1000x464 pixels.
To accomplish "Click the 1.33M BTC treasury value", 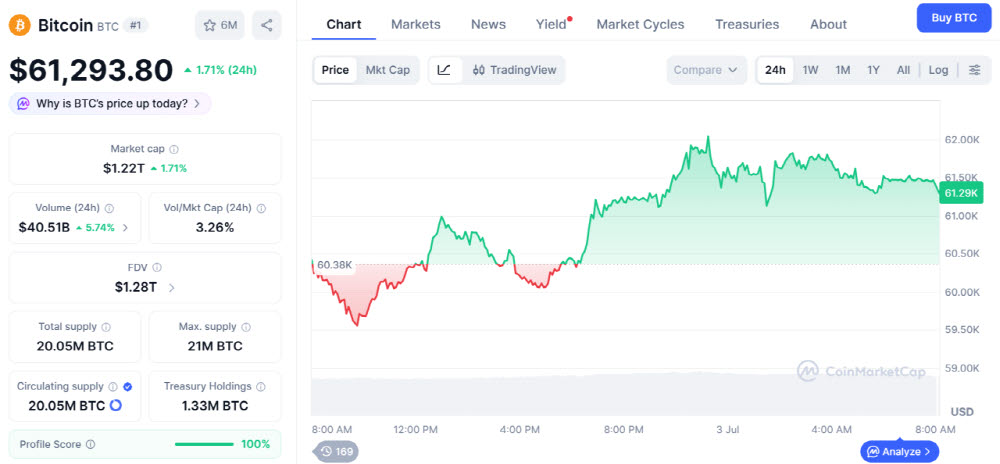I will [215, 405].
